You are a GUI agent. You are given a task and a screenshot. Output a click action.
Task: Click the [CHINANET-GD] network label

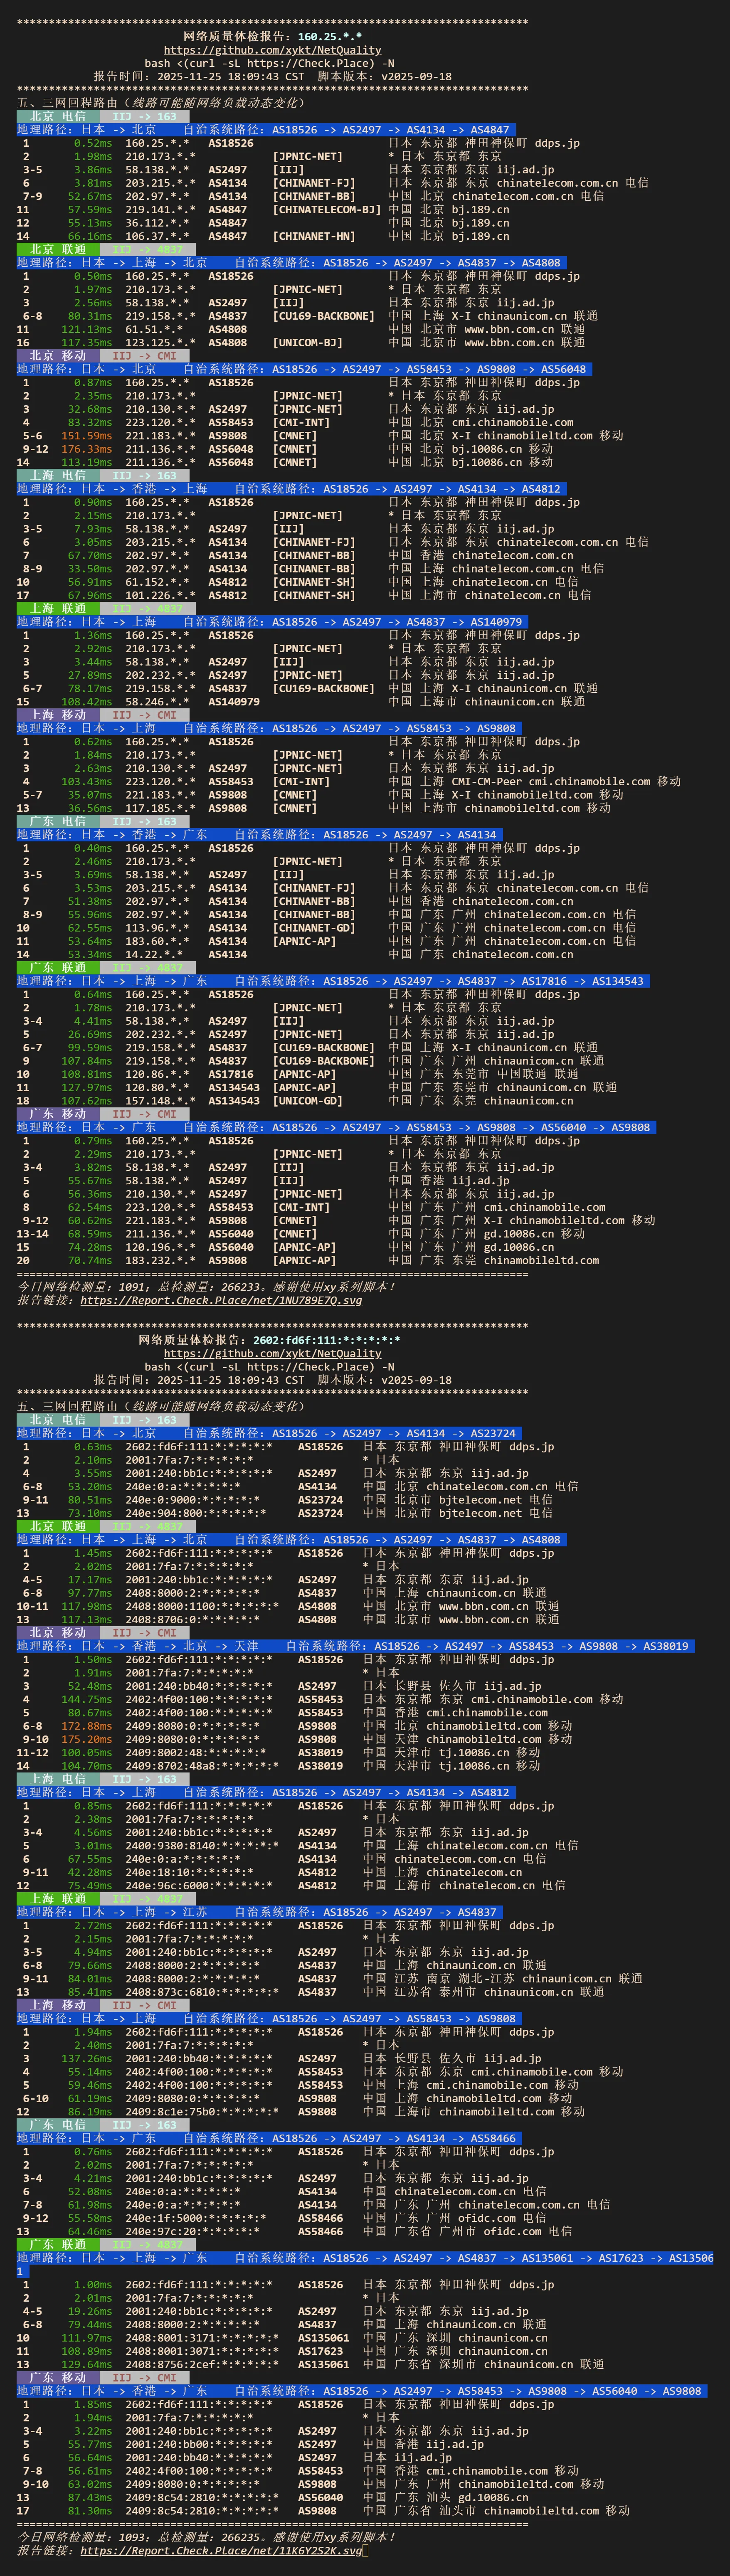pos(314,928)
